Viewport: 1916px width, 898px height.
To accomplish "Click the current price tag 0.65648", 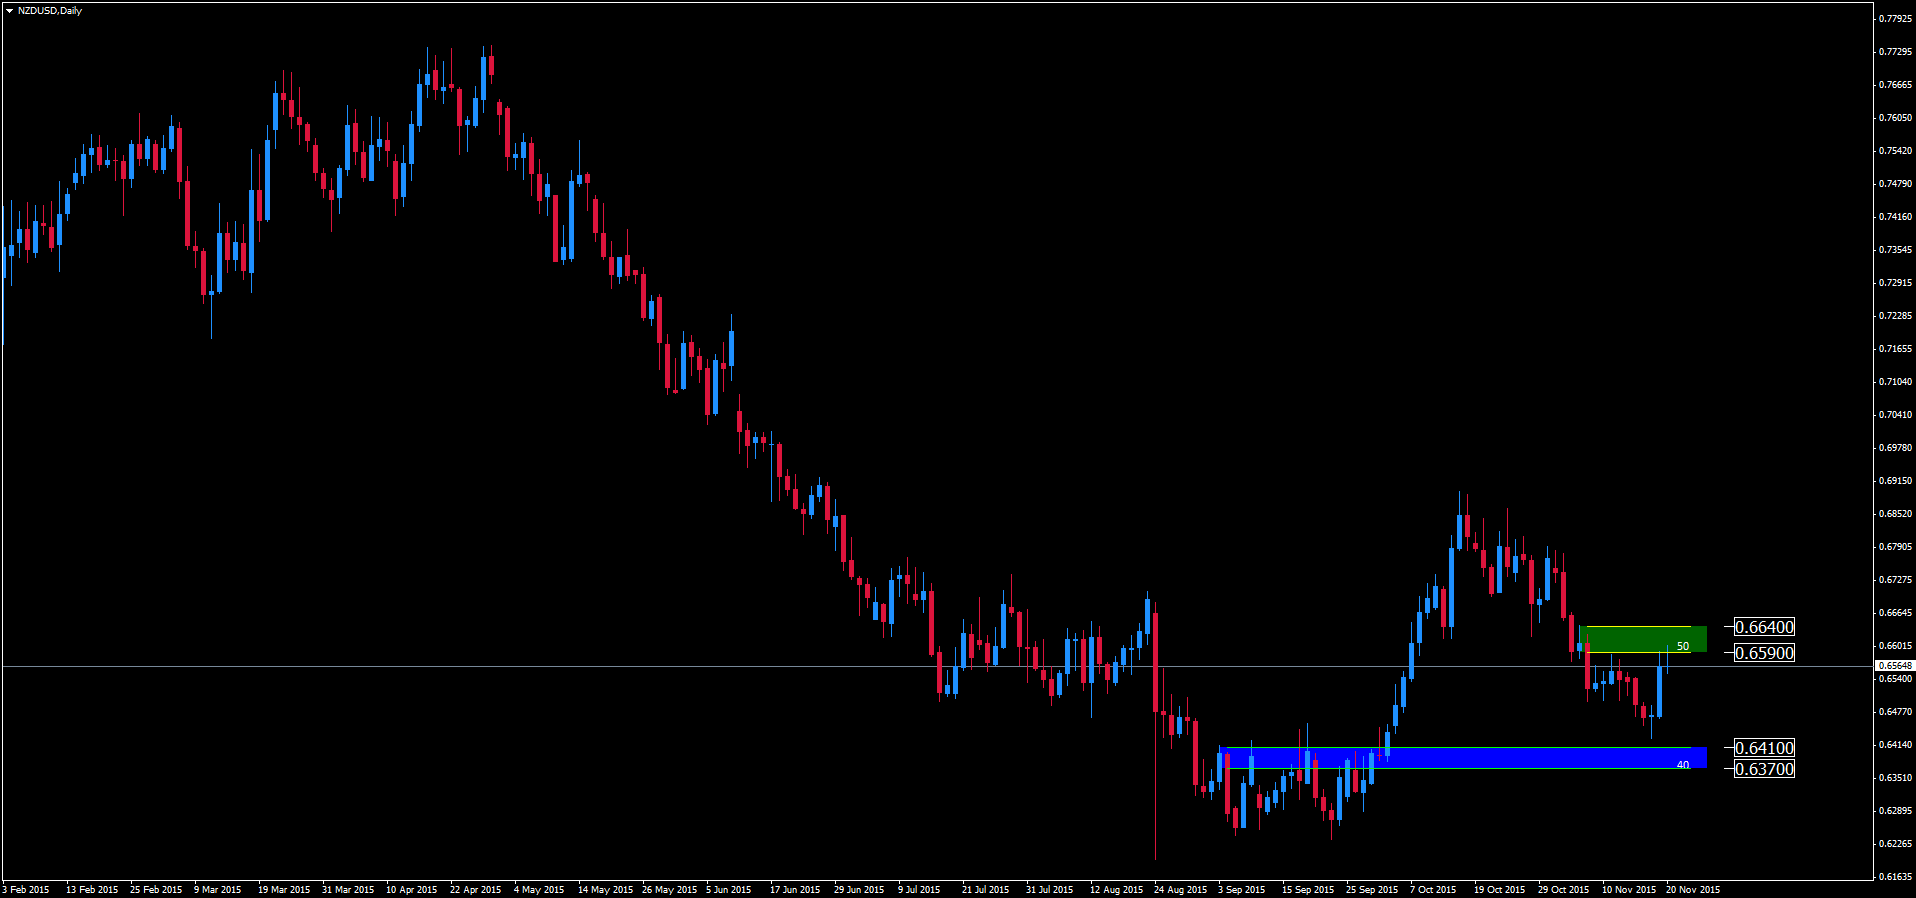I will coord(1894,666).
